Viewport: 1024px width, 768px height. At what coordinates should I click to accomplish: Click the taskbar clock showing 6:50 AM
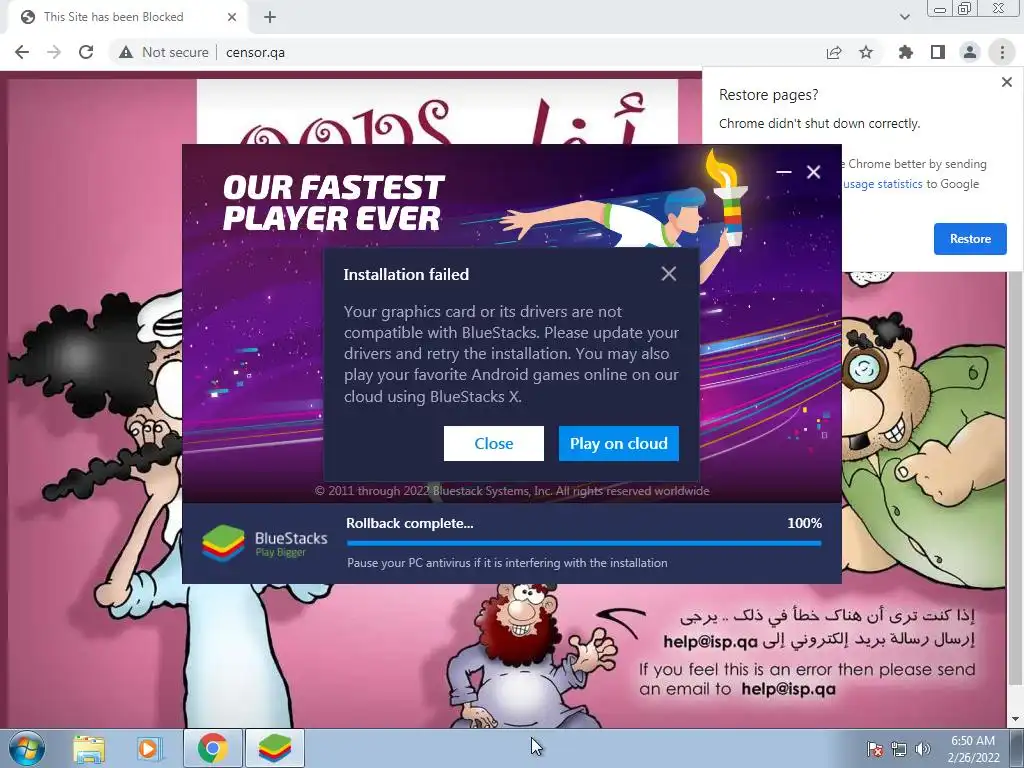click(973, 749)
